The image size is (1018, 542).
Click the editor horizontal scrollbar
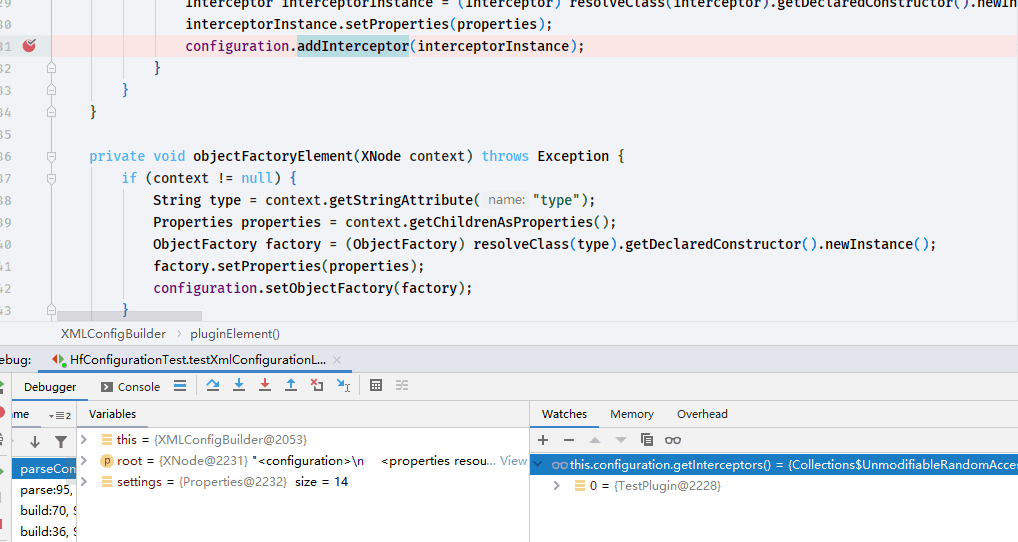pyautogui.click(x=129, y=316)
